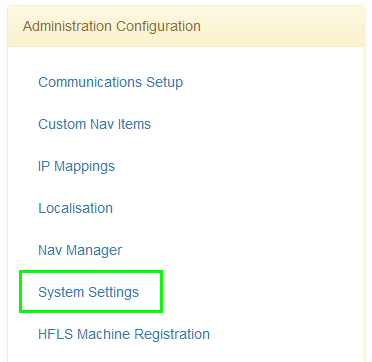Open Nav Manager

pos(80,250)
